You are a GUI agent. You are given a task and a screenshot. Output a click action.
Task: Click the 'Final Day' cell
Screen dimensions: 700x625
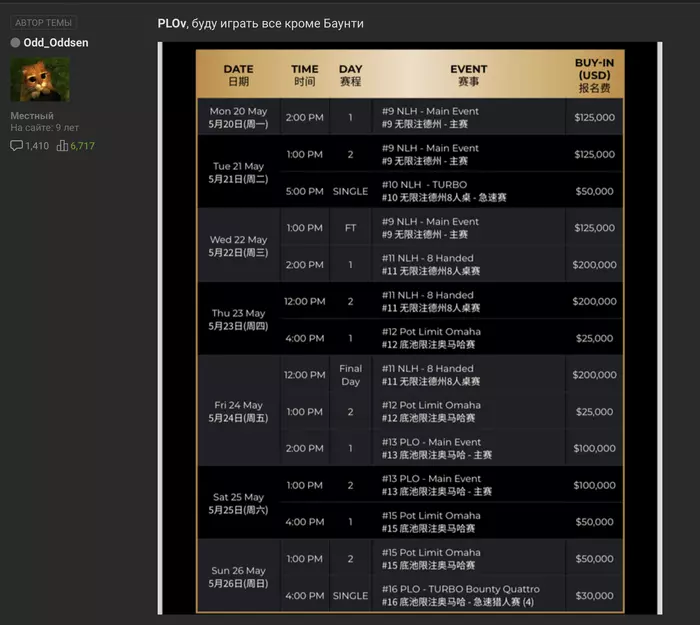[350, 375]
